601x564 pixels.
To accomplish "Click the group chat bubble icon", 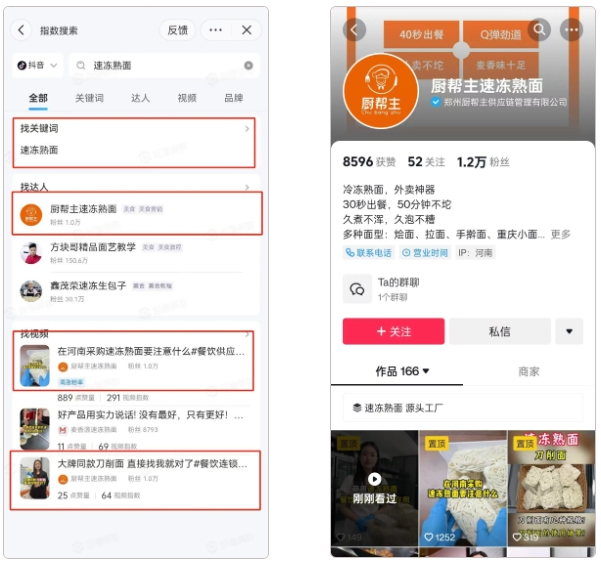I will pyautogui.click(x=357, y=289).
